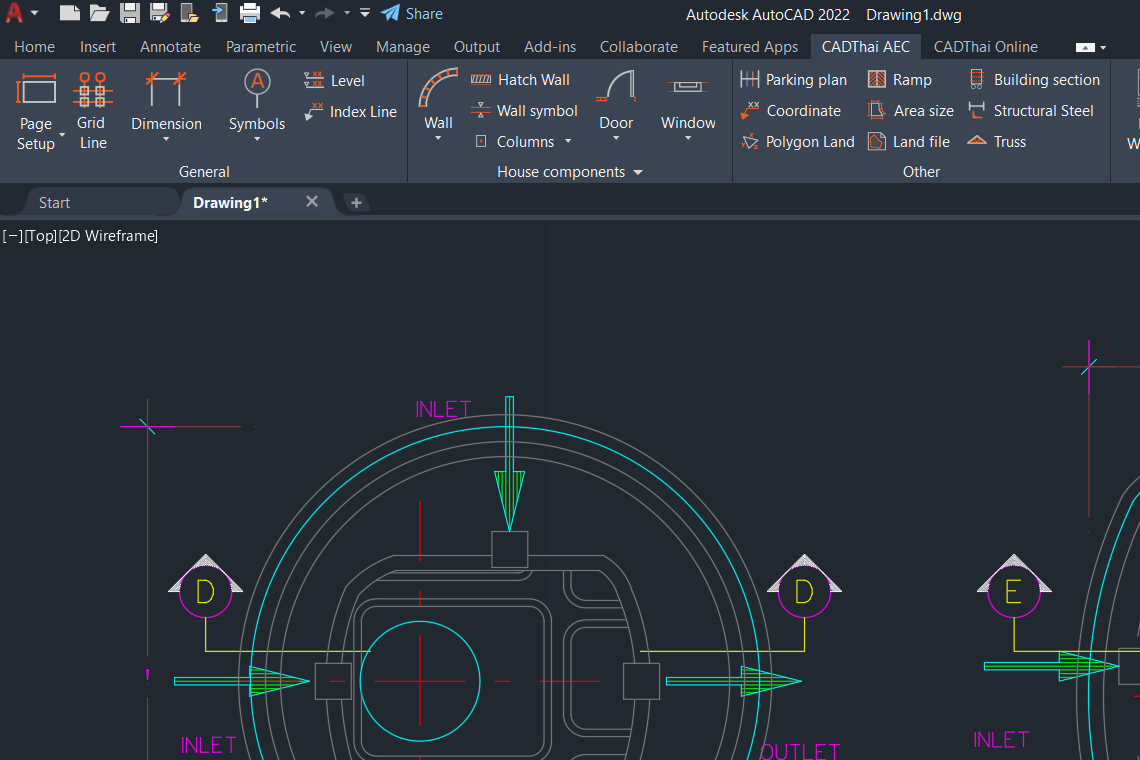Click the Truss tool
The width and height of the screenshot is (1140, 760).
(997, 142)
